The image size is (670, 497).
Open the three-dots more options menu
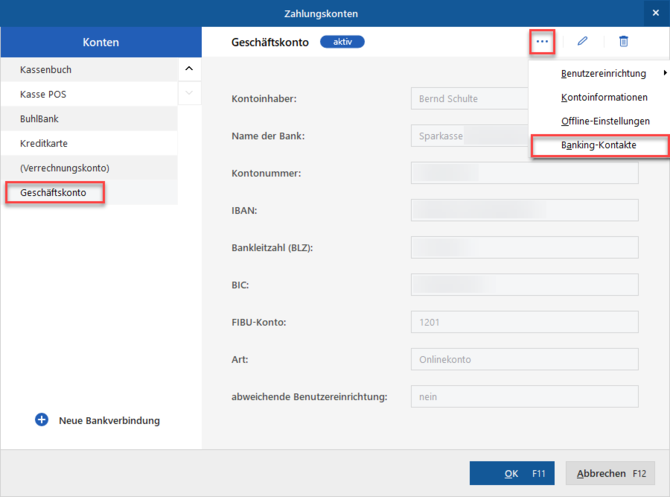542,41
